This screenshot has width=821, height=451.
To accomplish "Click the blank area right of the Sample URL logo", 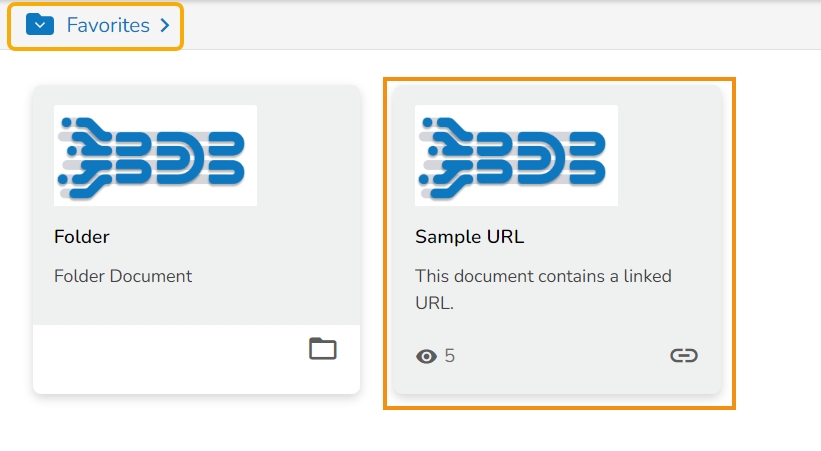I will [667, 155].
